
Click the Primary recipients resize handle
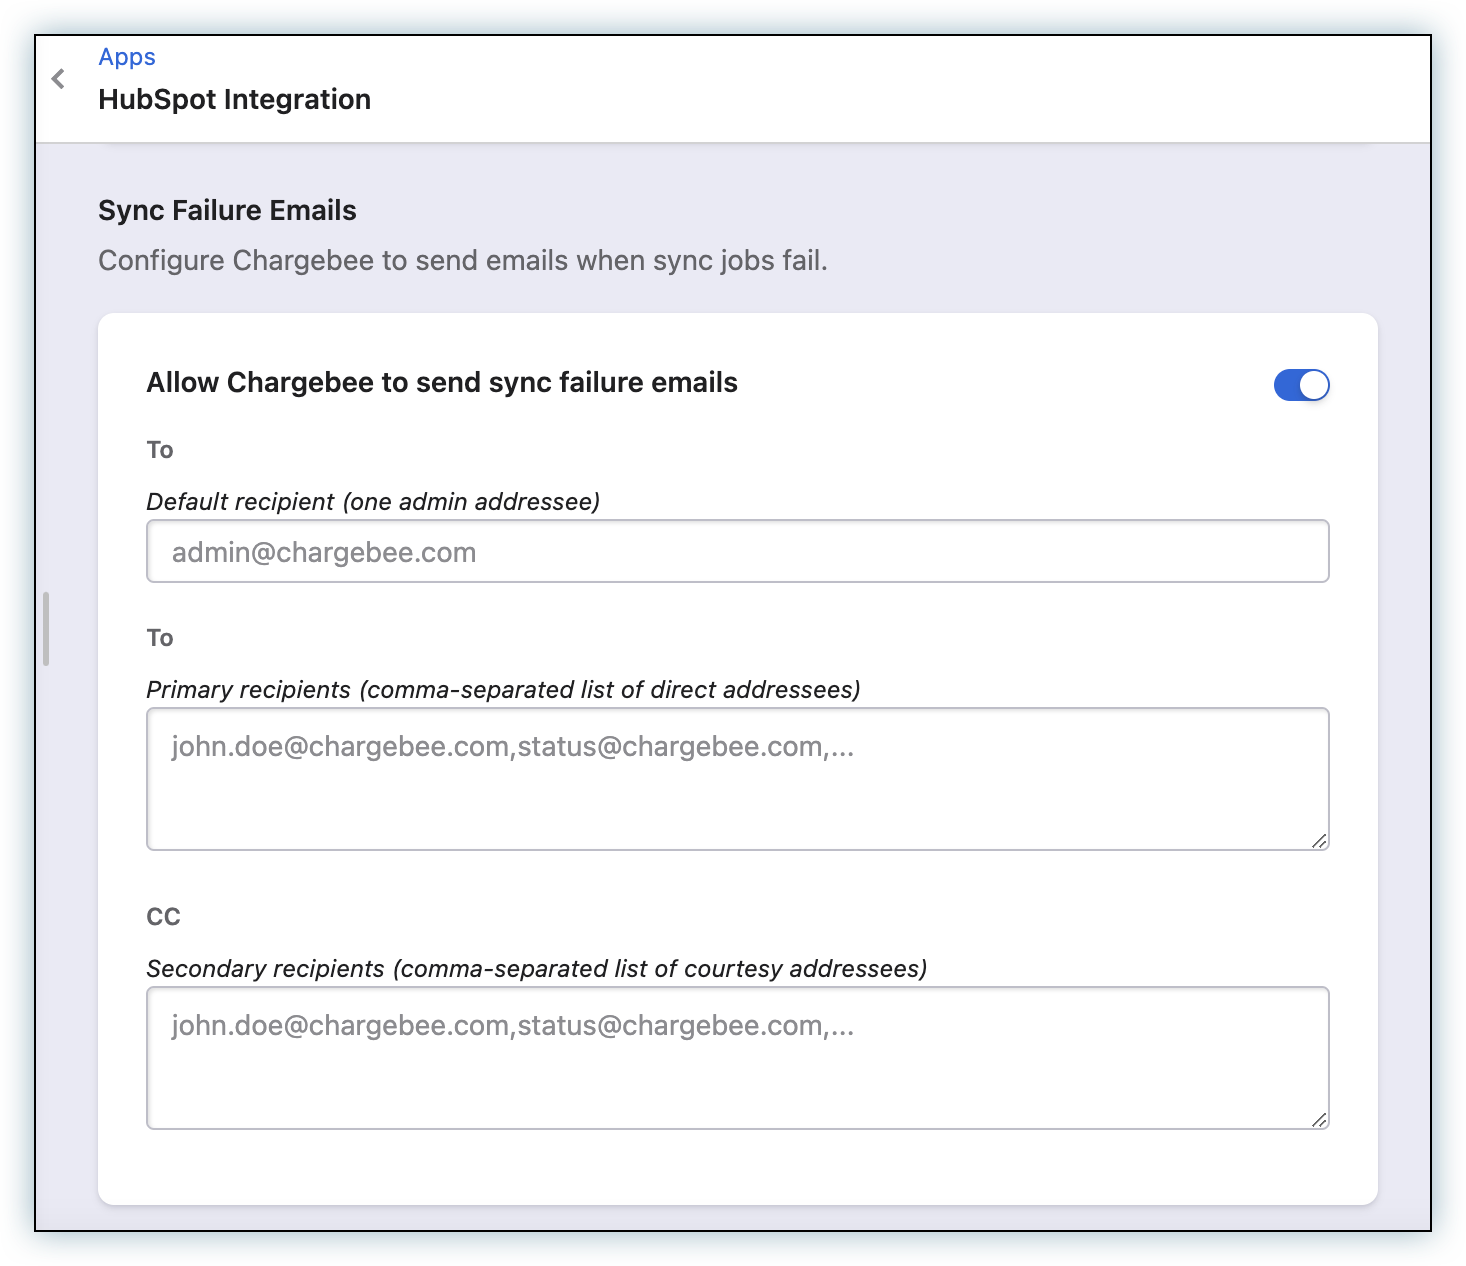(x=1319, y=841)
